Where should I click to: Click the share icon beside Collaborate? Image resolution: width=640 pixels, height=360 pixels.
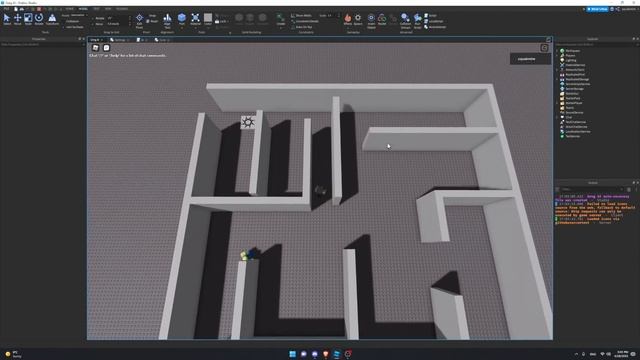click(x=618, y=9)
